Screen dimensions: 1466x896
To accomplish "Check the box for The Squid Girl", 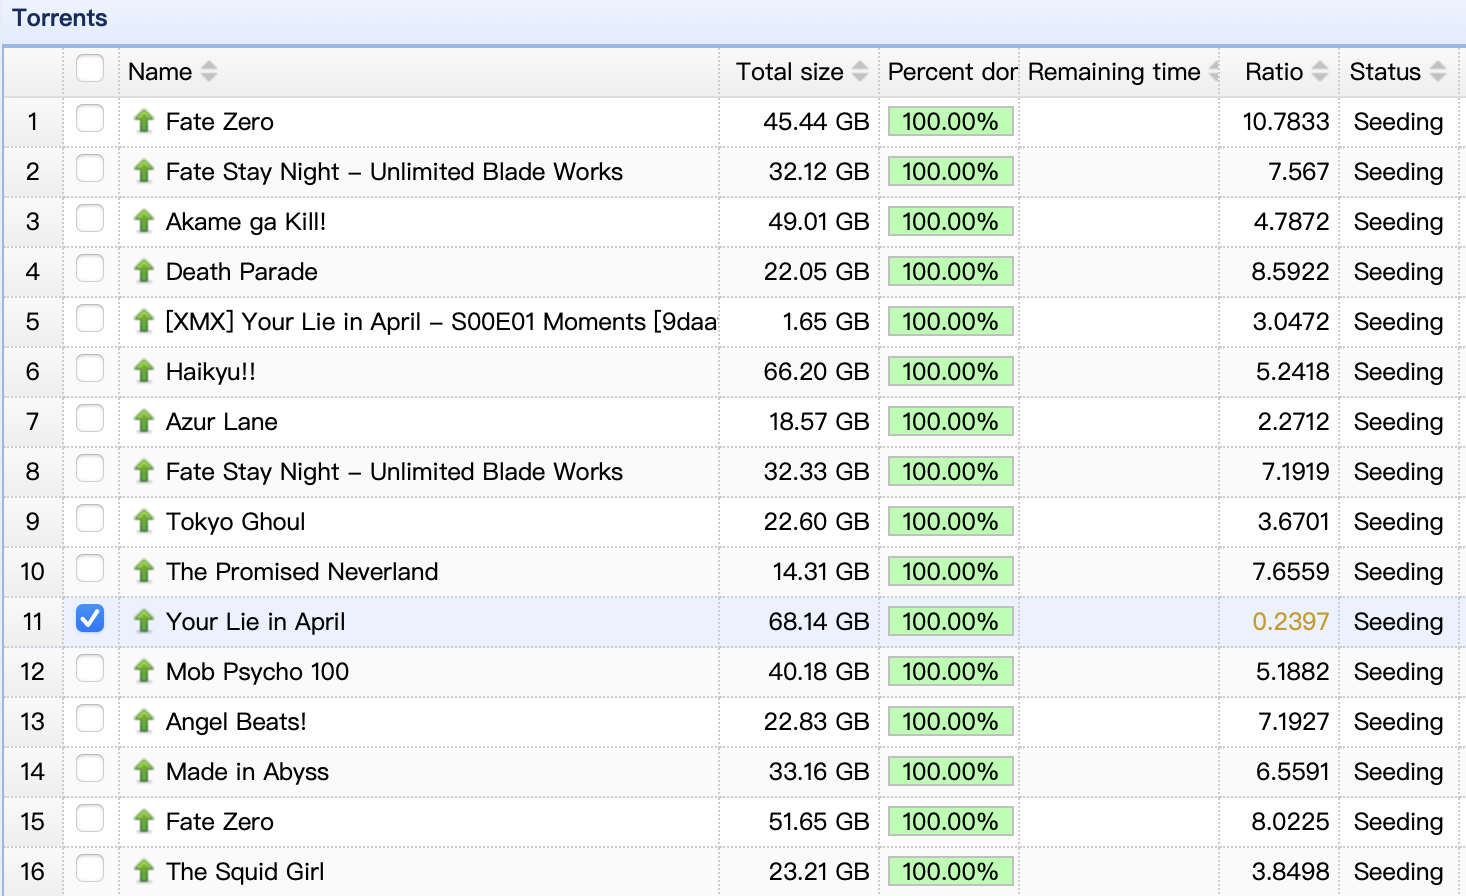I will (x=90, y=868).
